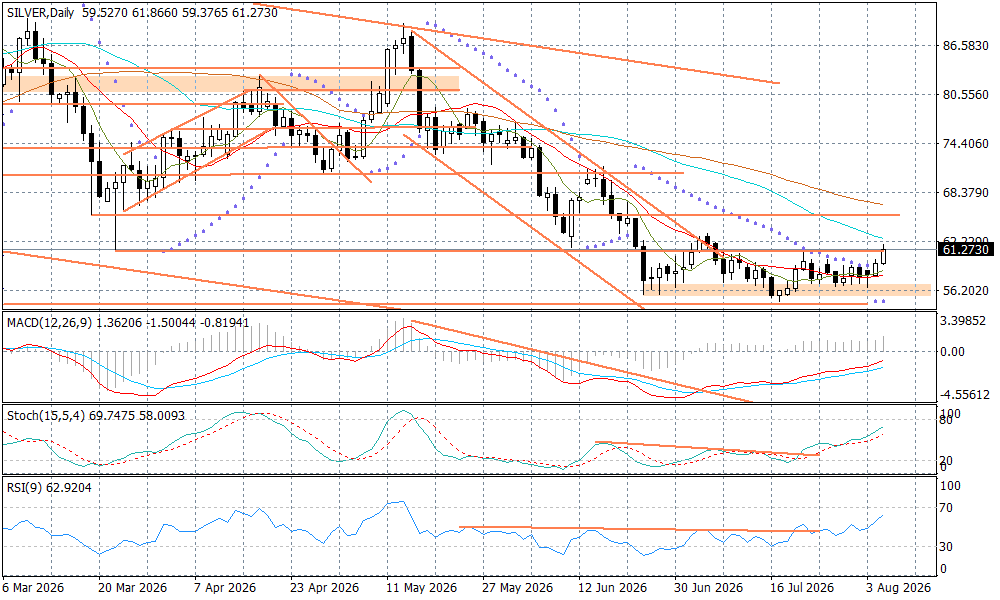Click the 7 Apr 2026 date label

pos(224,587)
